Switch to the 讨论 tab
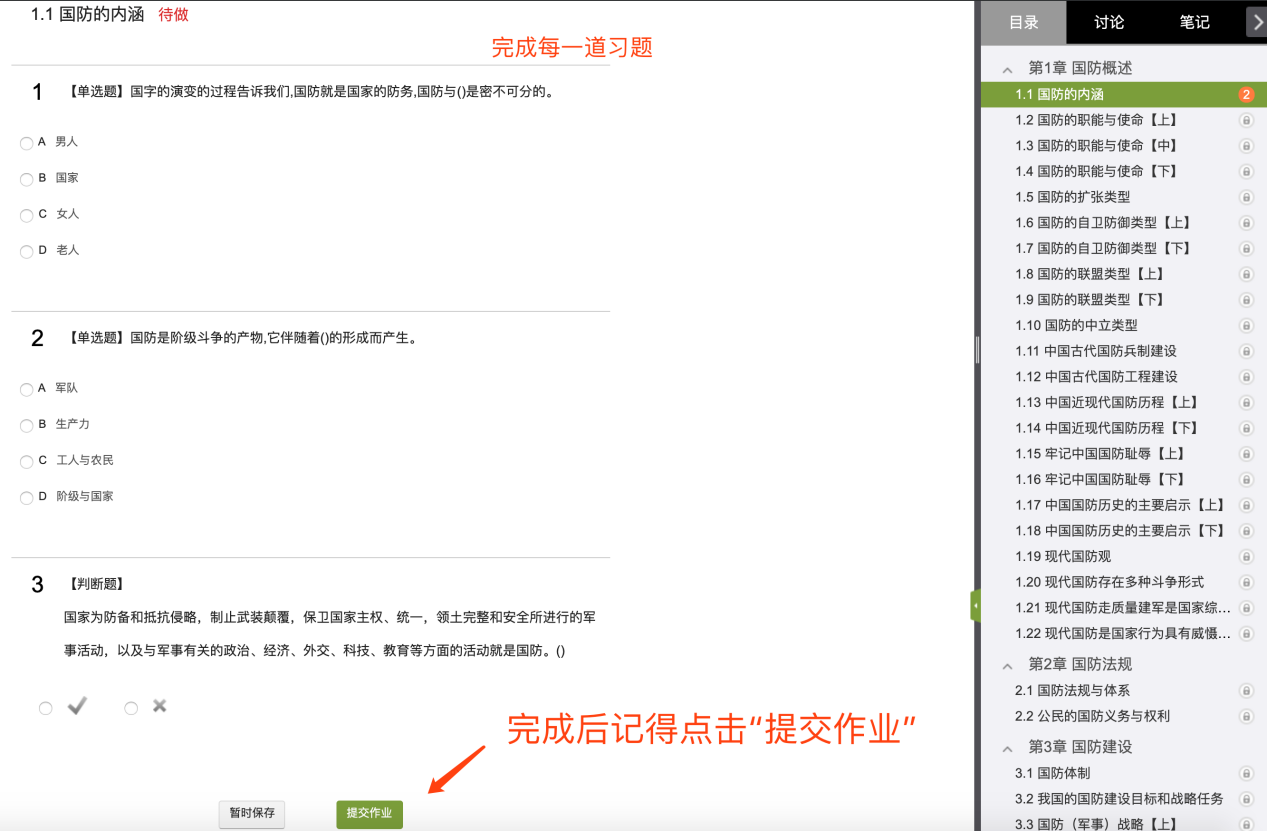 click(x=1108, y=22)
